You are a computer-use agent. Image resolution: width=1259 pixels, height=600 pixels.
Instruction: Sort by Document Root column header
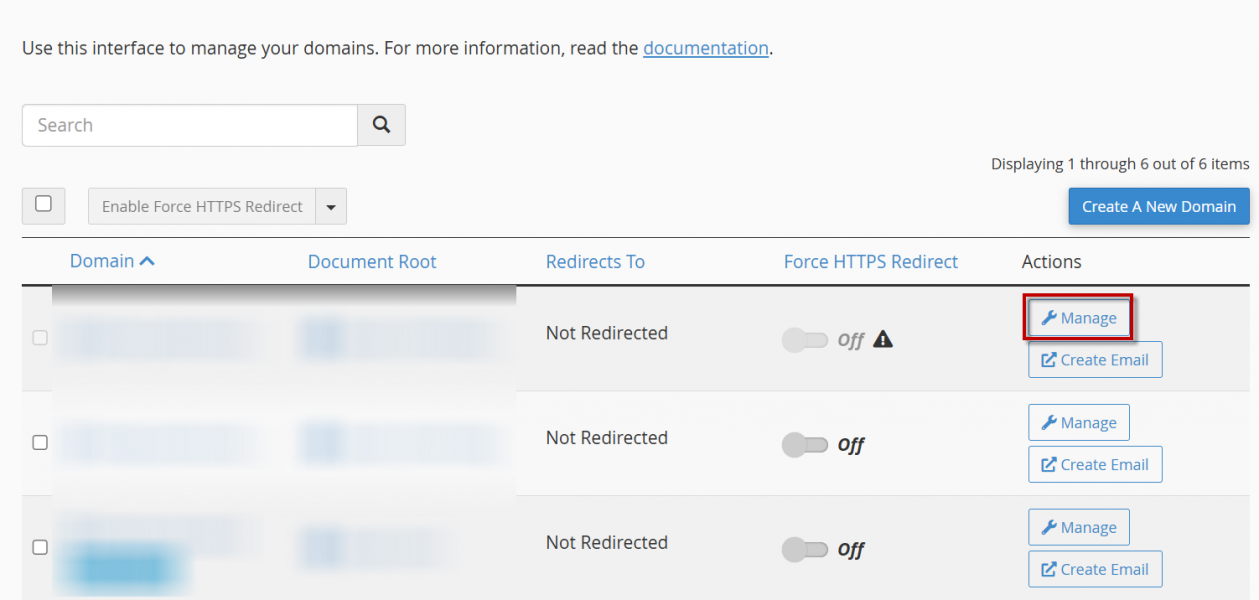372,262
